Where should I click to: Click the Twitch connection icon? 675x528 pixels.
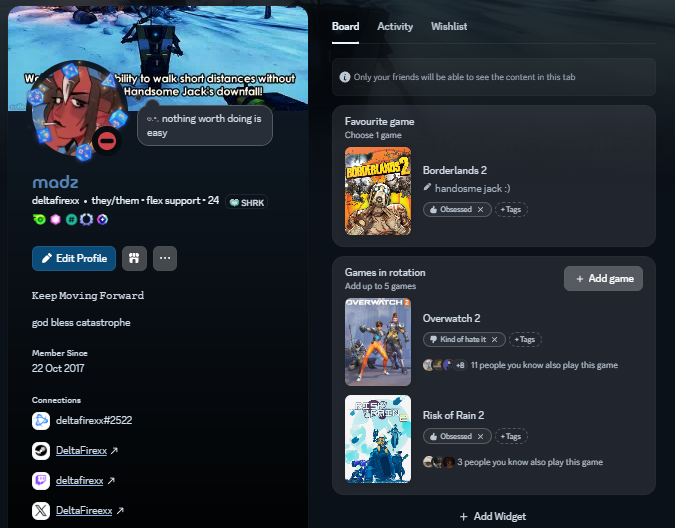41,481
